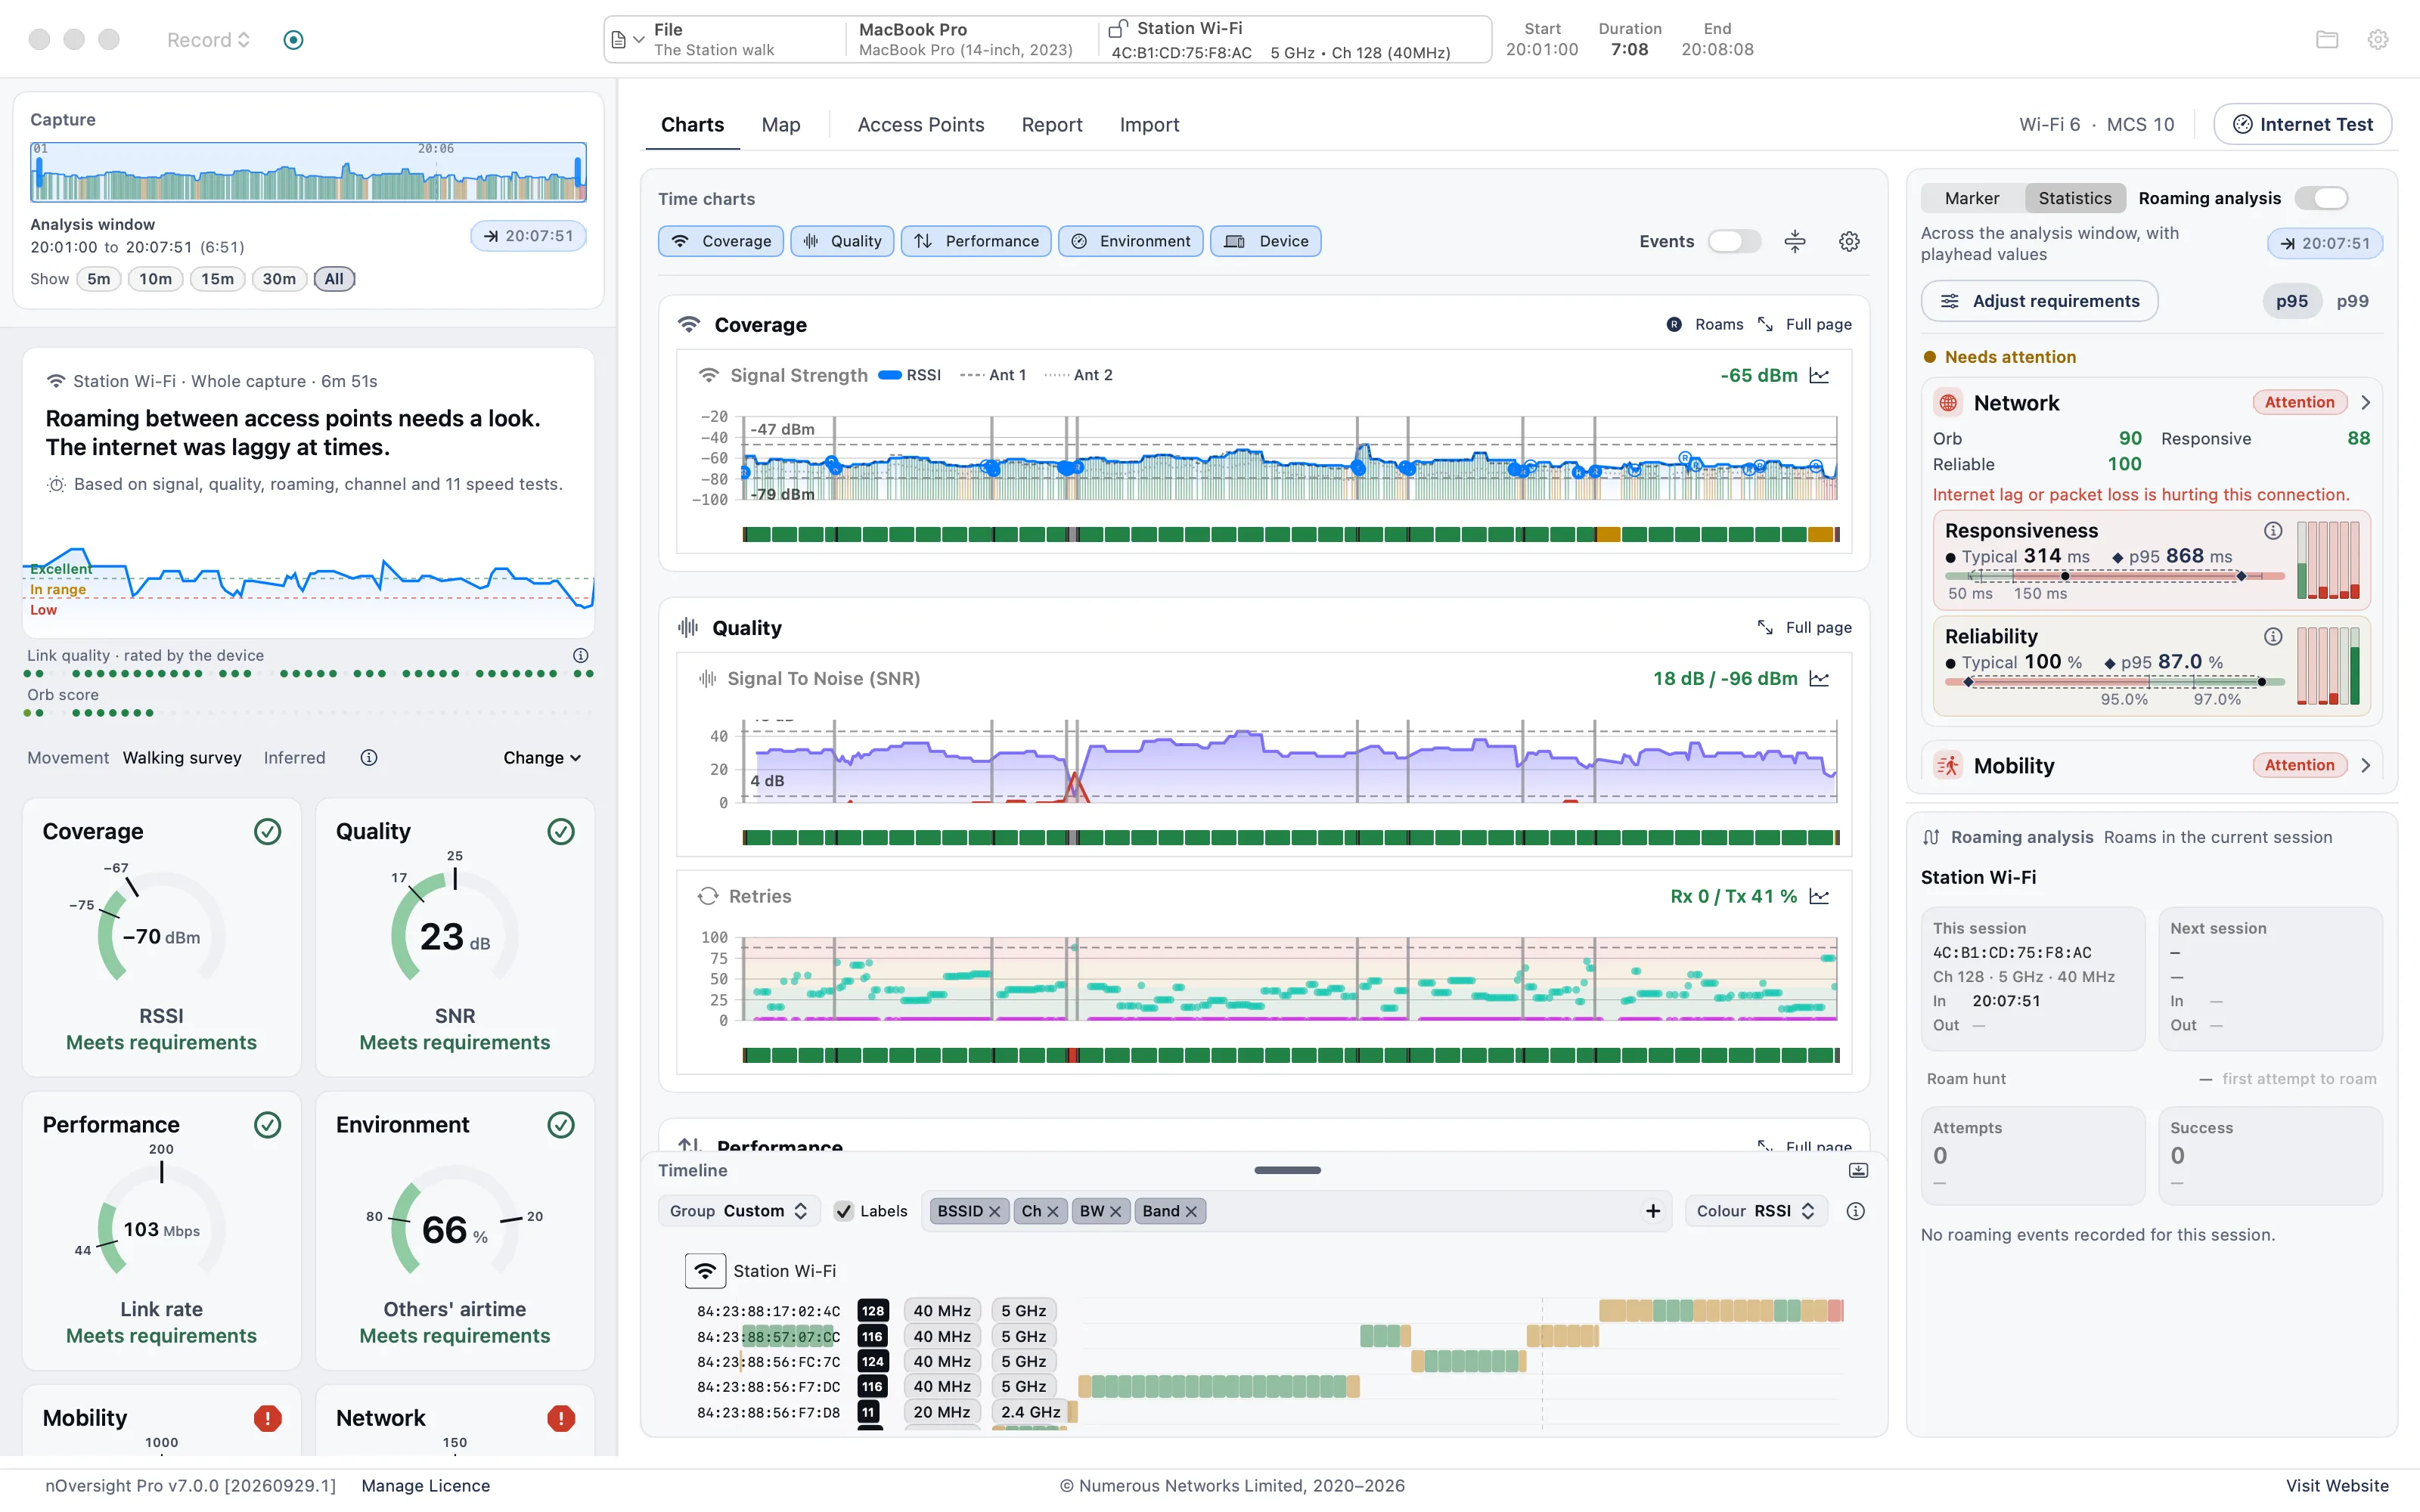Switch to the Access Points tab
The width and height of the screenshot is (2420, 1512).
921,125
